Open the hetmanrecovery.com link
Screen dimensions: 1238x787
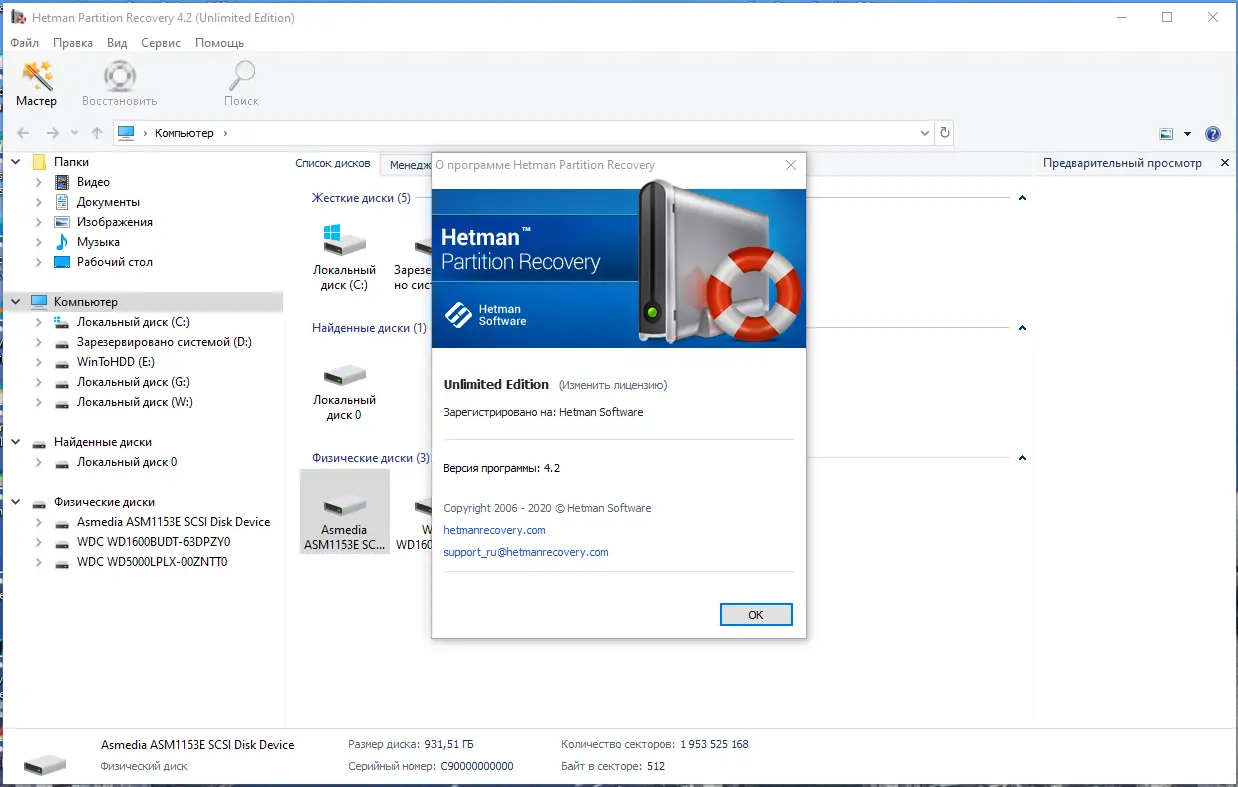click(x=494, y=530)
